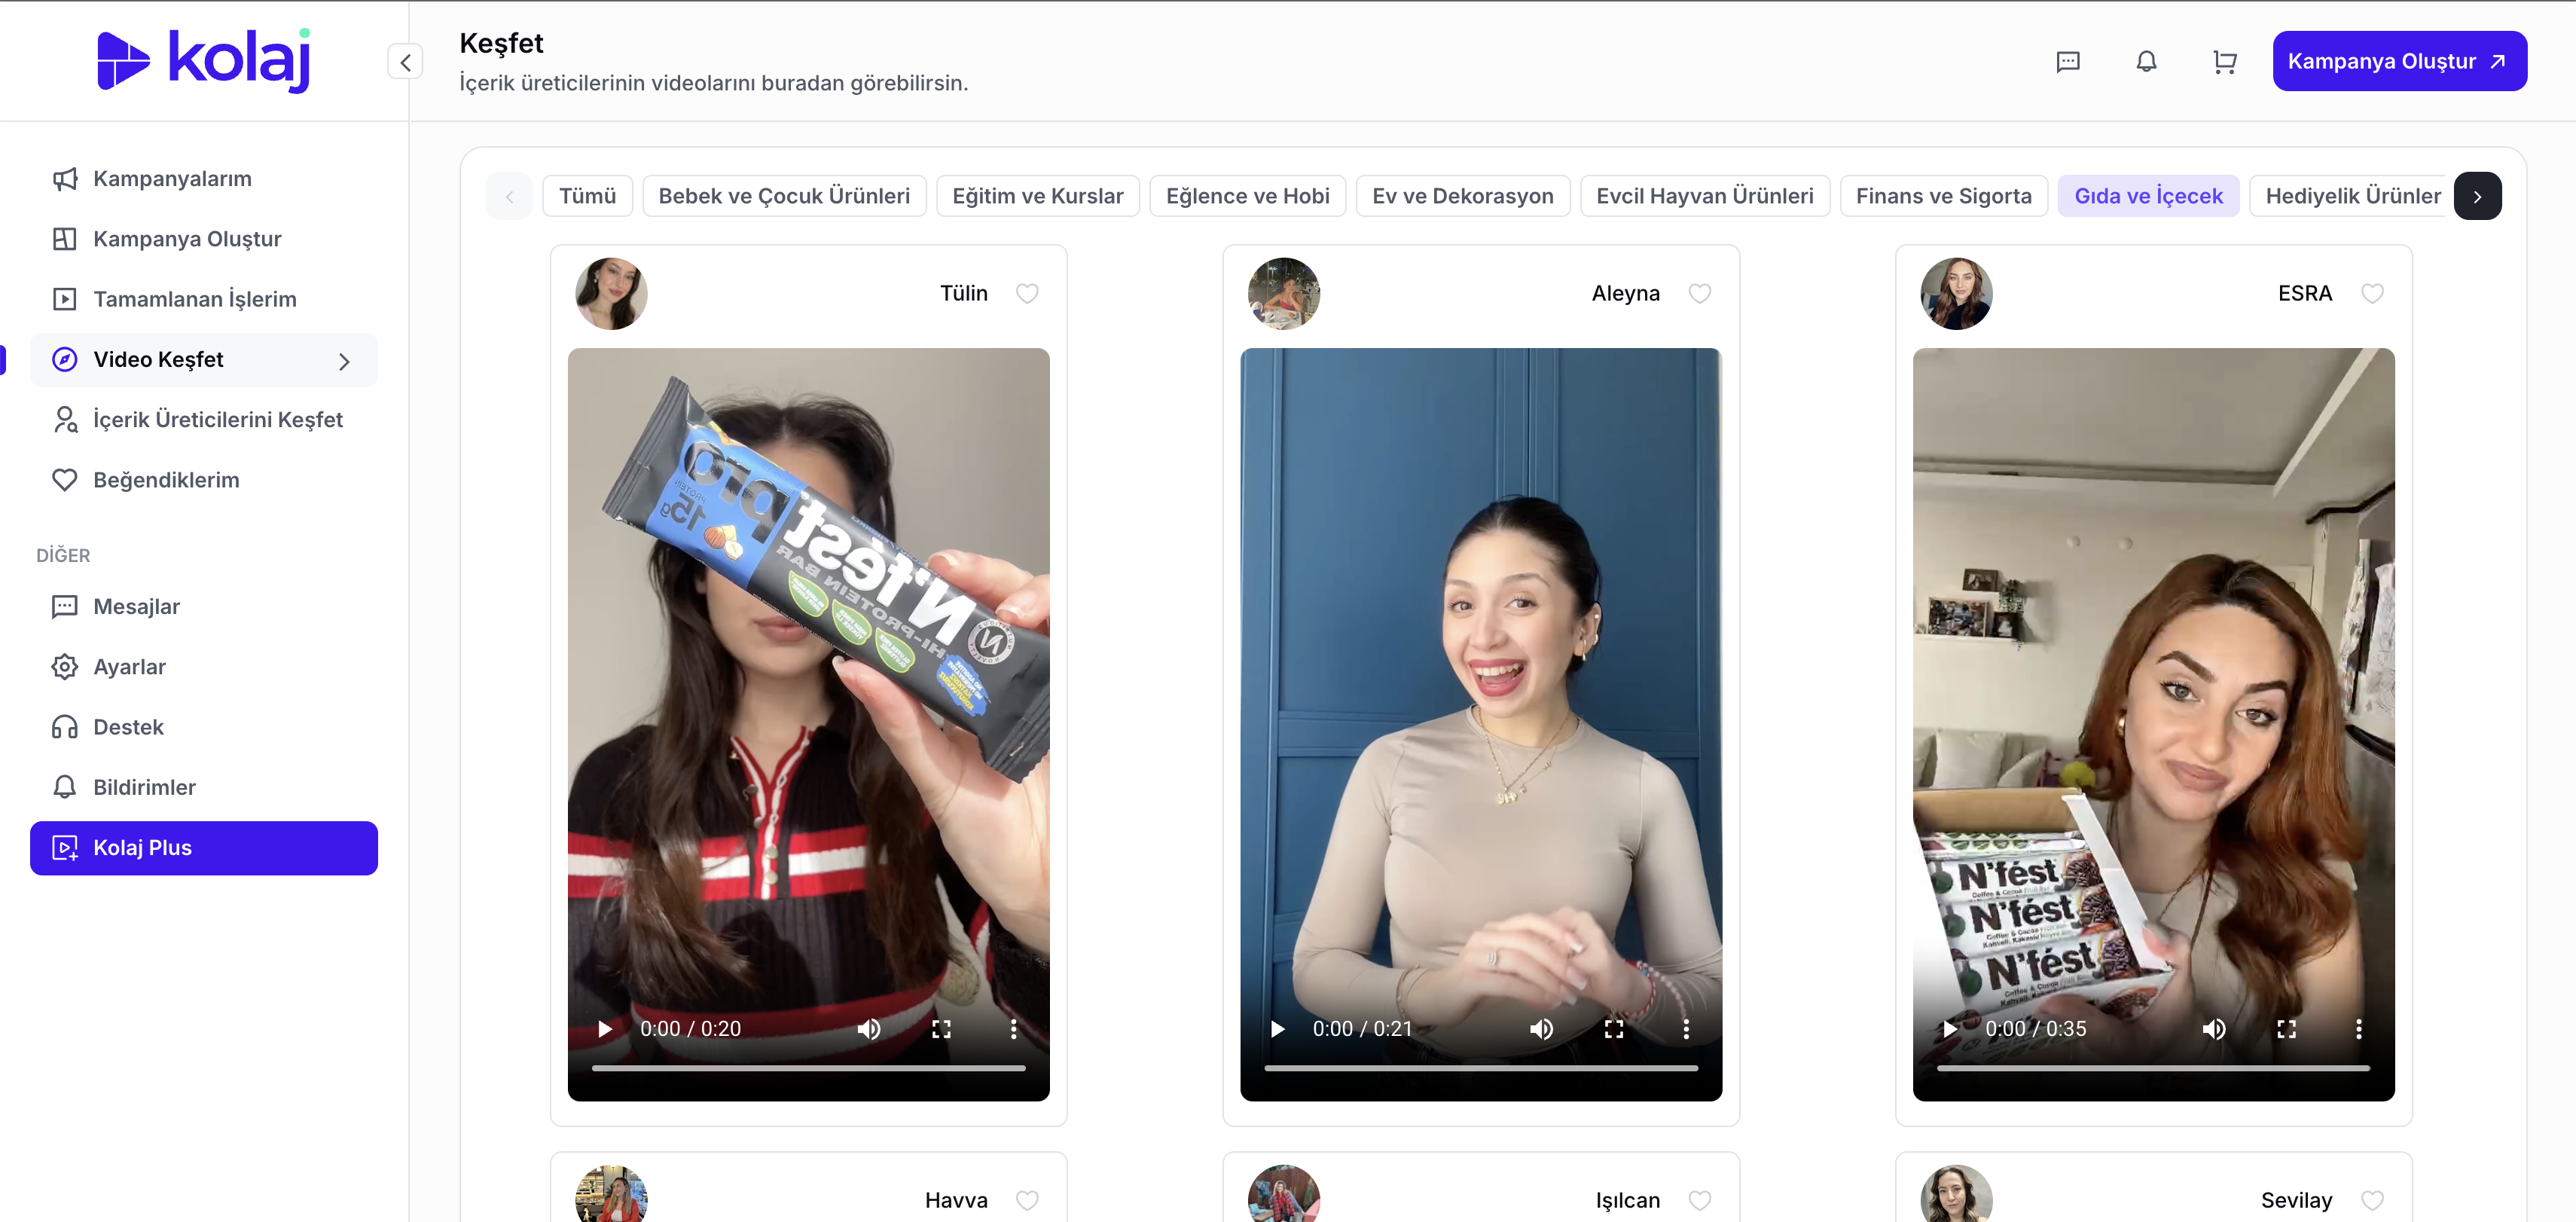Open Destek support page

[204, 727]
